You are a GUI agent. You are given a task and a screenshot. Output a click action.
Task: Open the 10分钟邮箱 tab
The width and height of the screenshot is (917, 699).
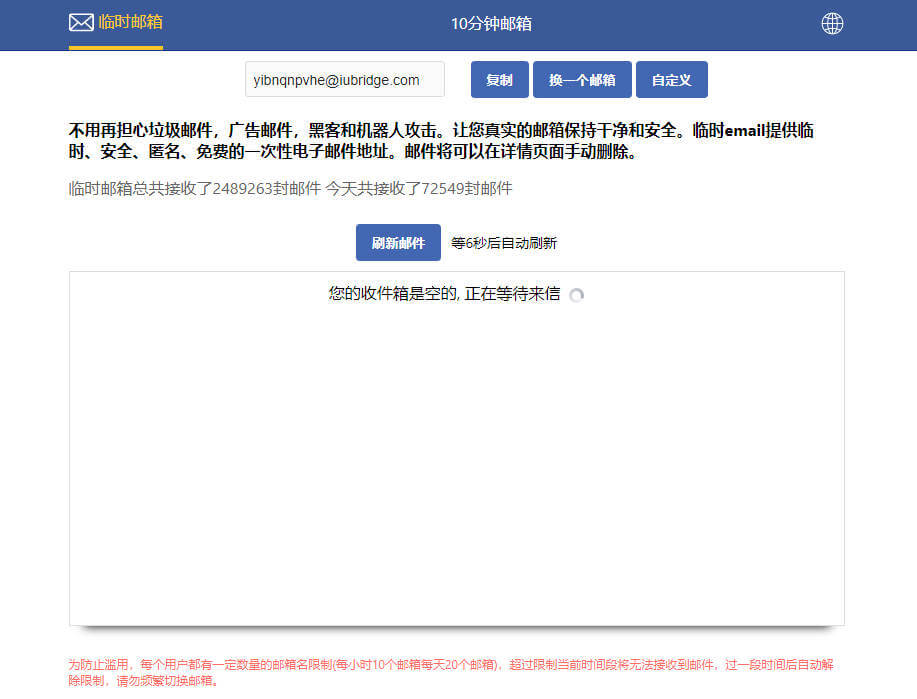pyautogui.click(x=491, y=23)
